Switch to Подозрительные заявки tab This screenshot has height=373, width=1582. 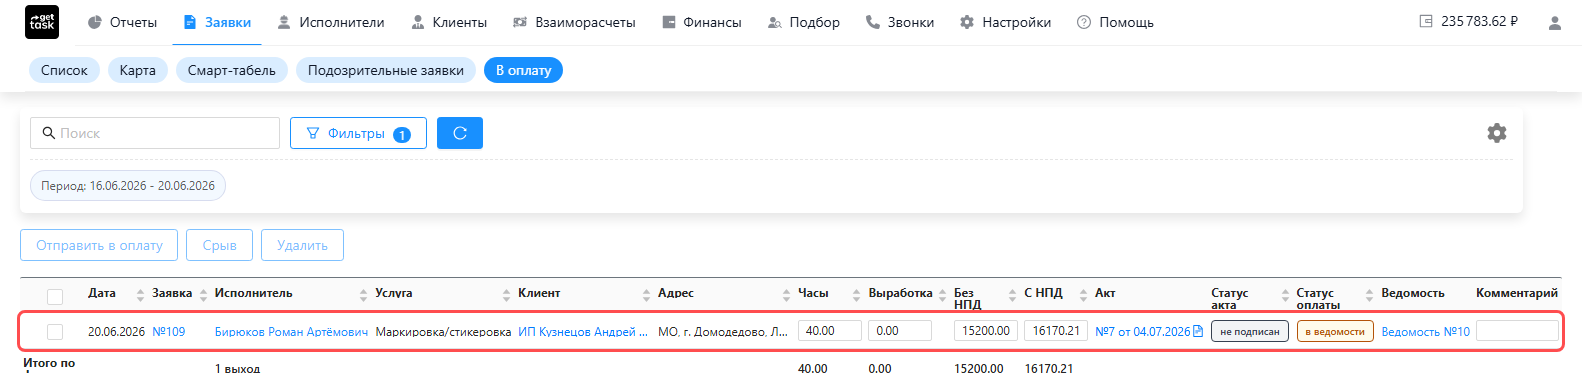click(386, 70)
